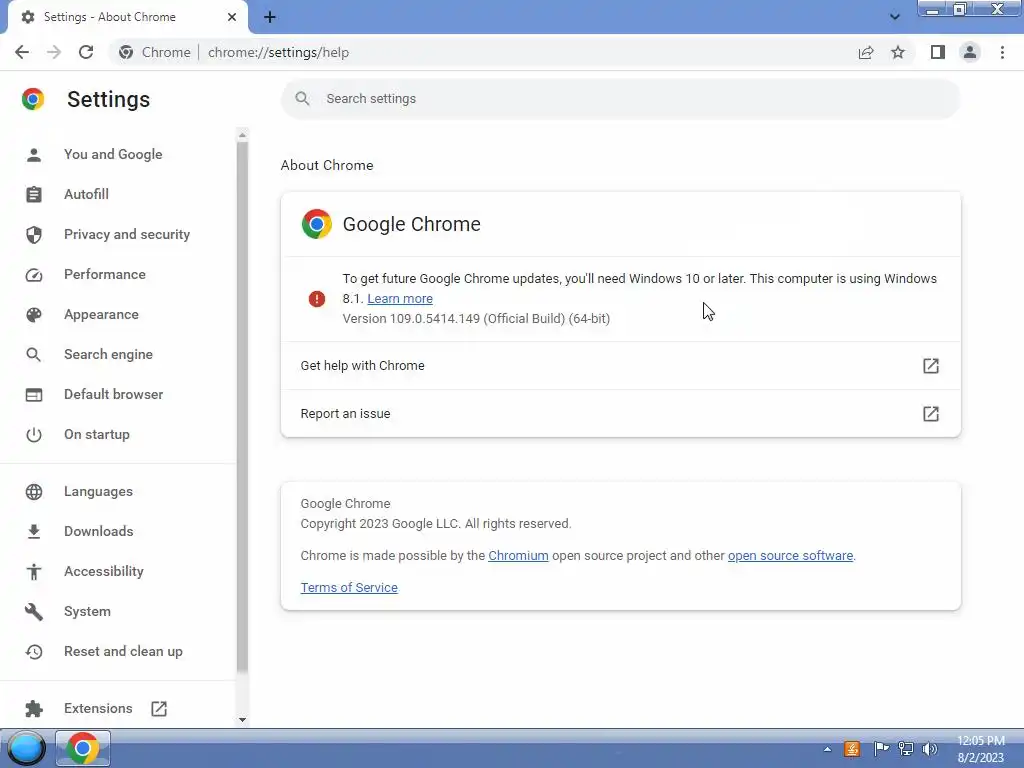The height and width of the screenshot is (768, 1024).
Task: Bookmark this tab with the star icon
Action: pos(898,52)
